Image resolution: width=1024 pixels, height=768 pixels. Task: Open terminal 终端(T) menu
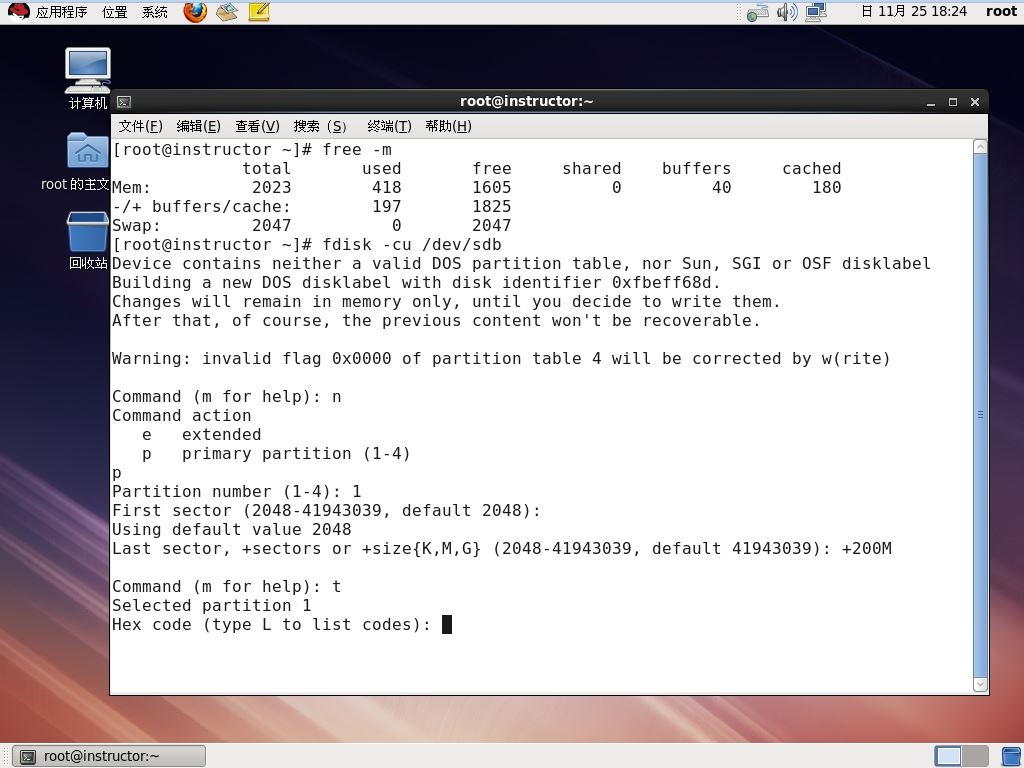coord(389,126)
